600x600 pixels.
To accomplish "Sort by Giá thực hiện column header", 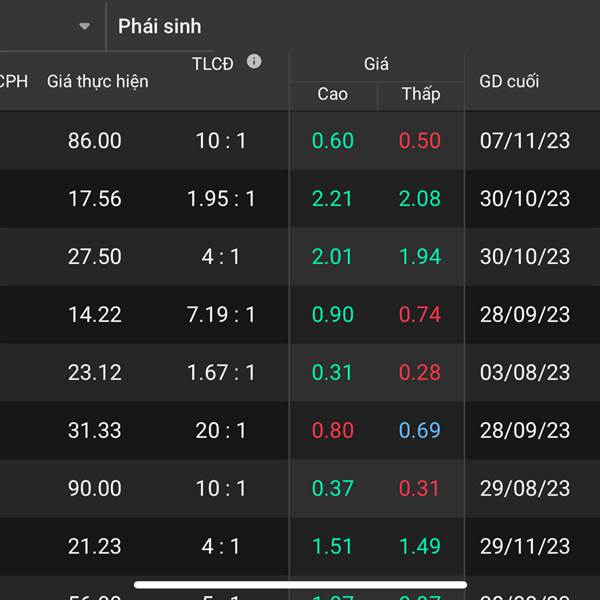I will (97, 81).
